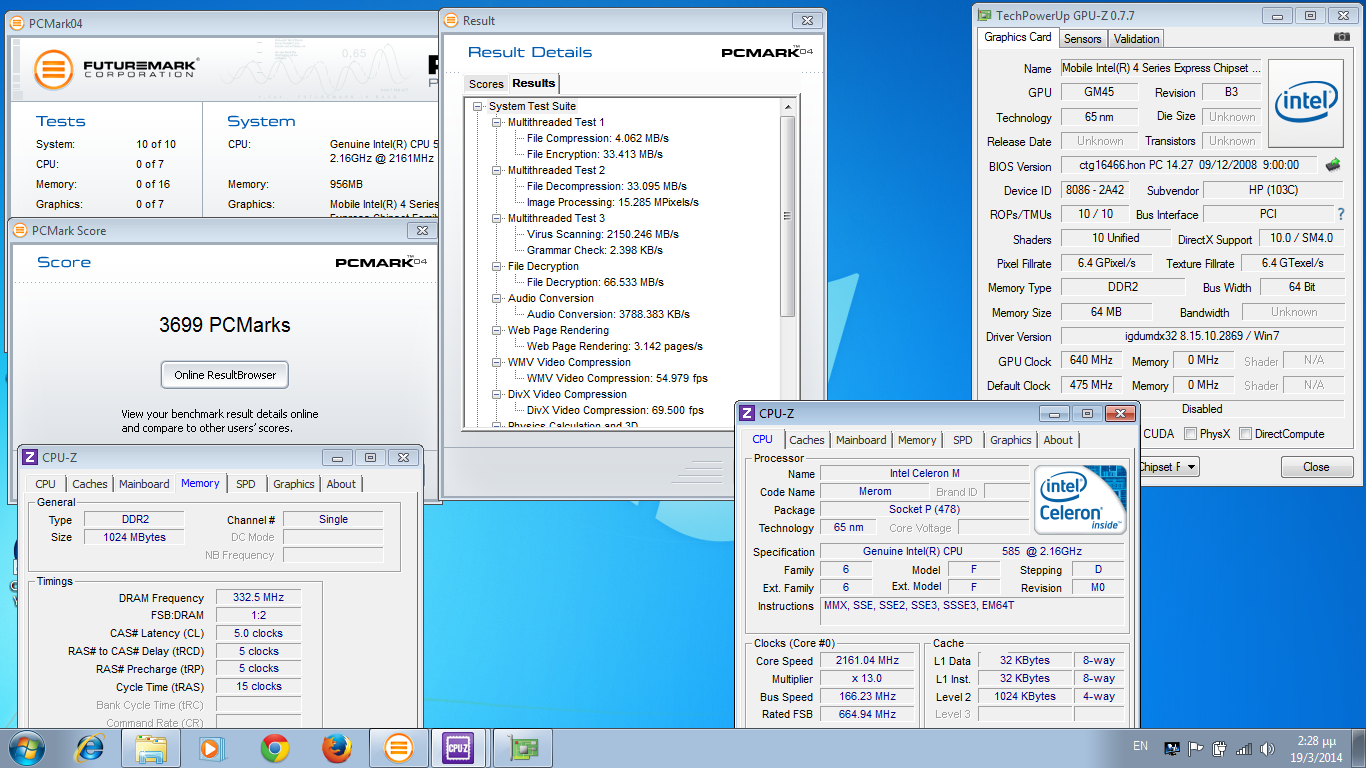Click the Intel Celeron logo in CPU-Z
Image resolution: width=1366 pixels, height=768 pixels.
pyautogui.click(x=1080, y=499)
